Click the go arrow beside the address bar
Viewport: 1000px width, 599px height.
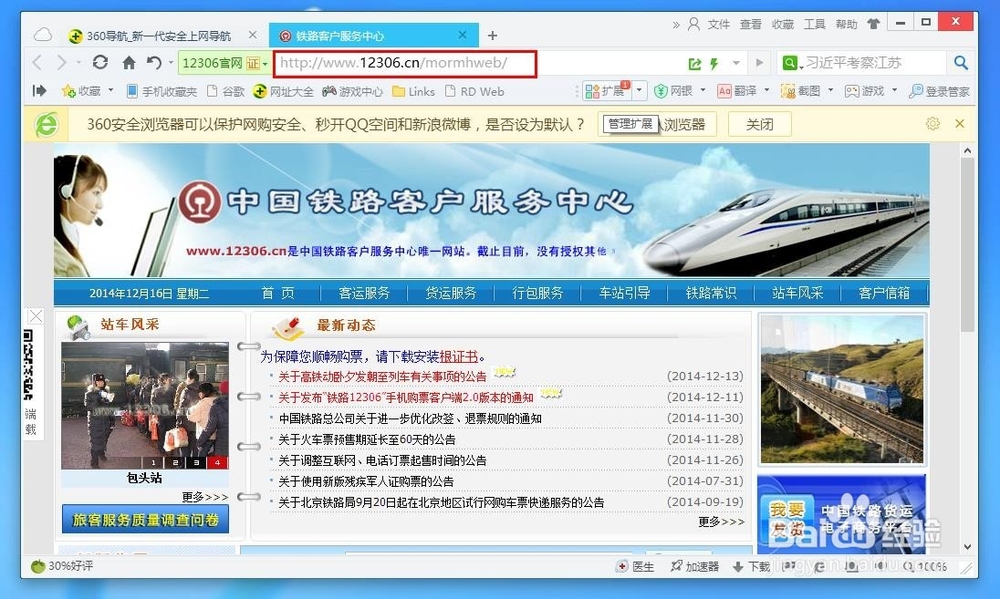click(x=759, y=63)
